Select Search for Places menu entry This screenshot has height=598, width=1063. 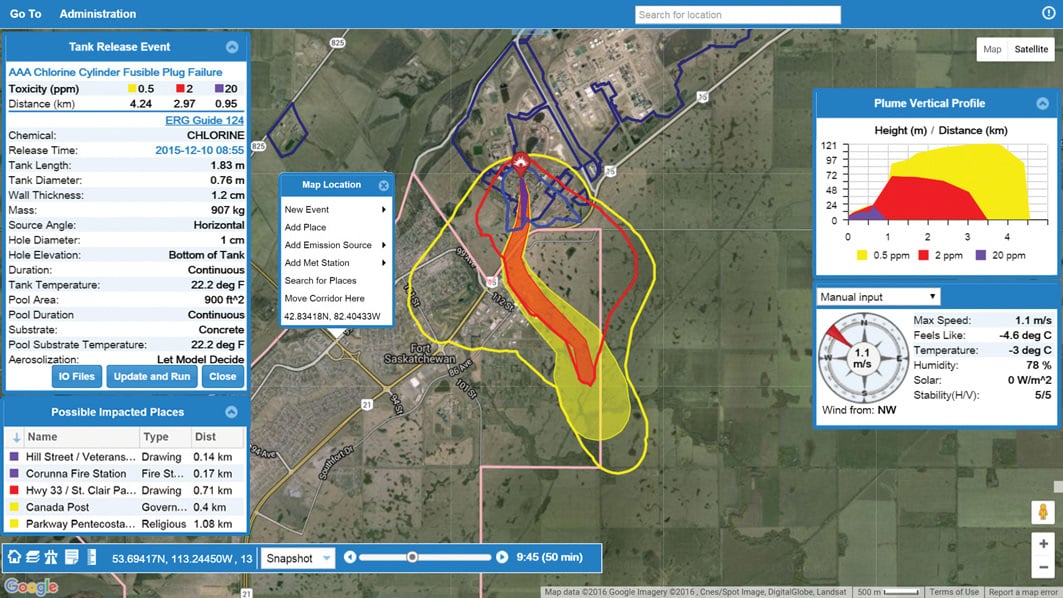[336, 280]
